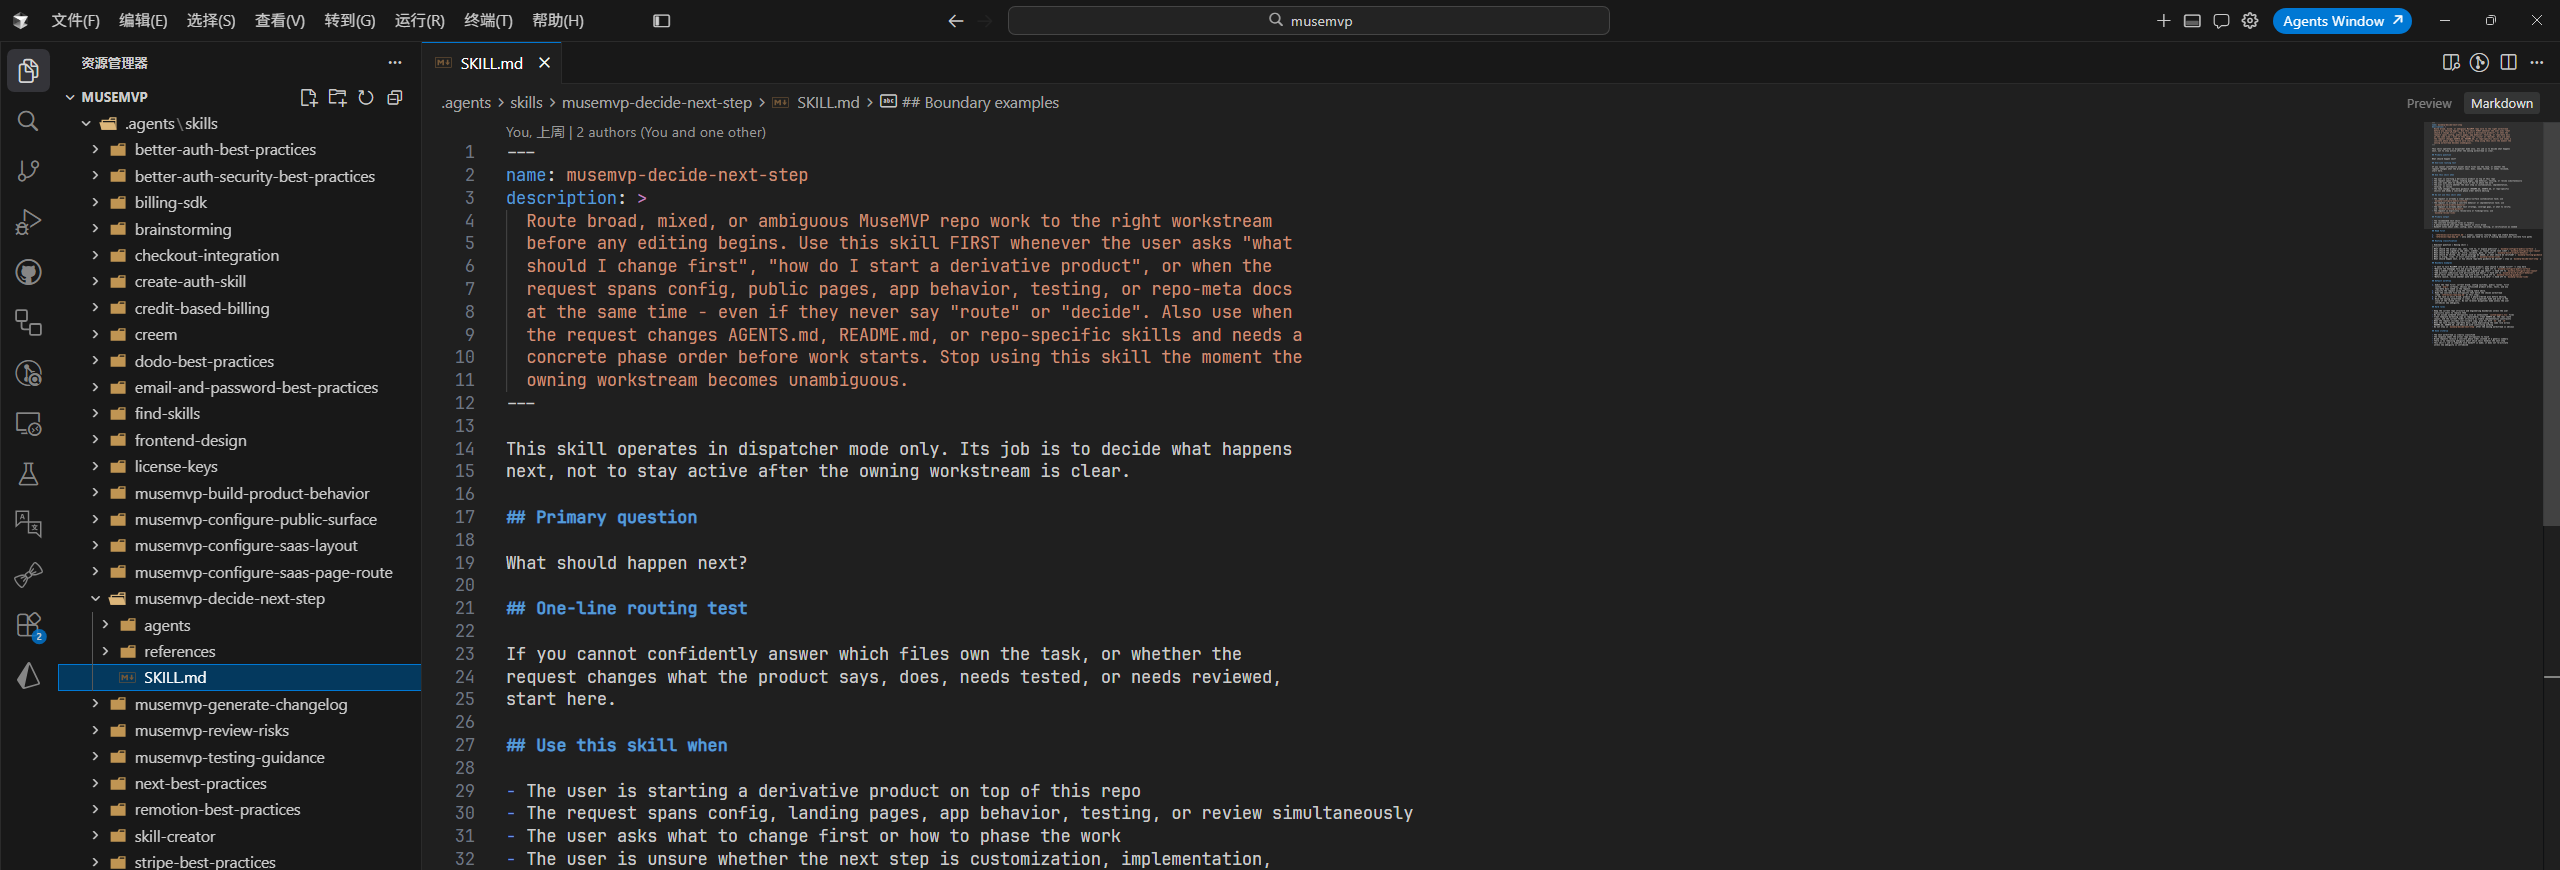Open the translation icon view in activity bar

[x=28, y=523]
